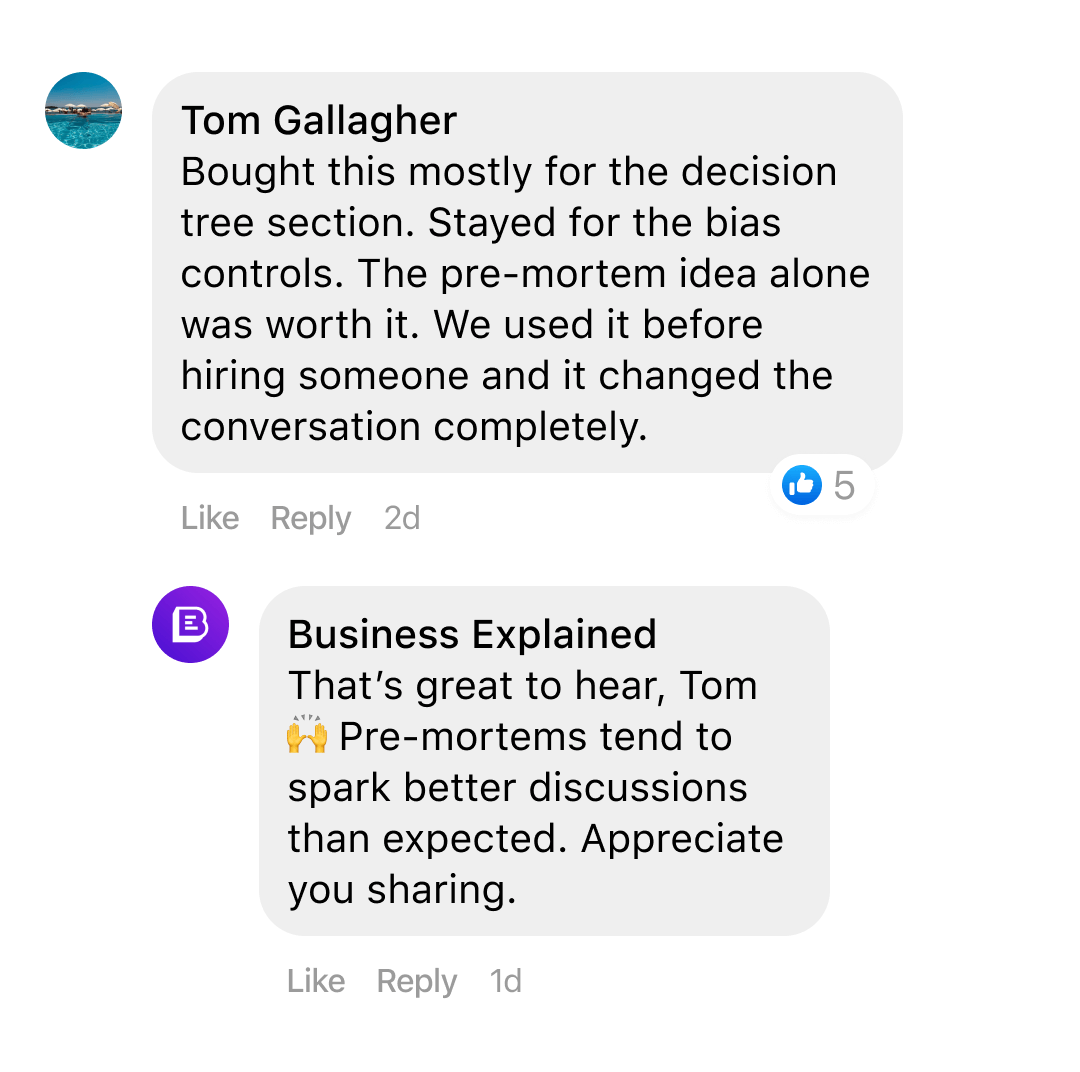Click the line 'That's great to hear, Tom'
The height and width of the screenshot is (1072, 1080).
[x=522, y=686]
